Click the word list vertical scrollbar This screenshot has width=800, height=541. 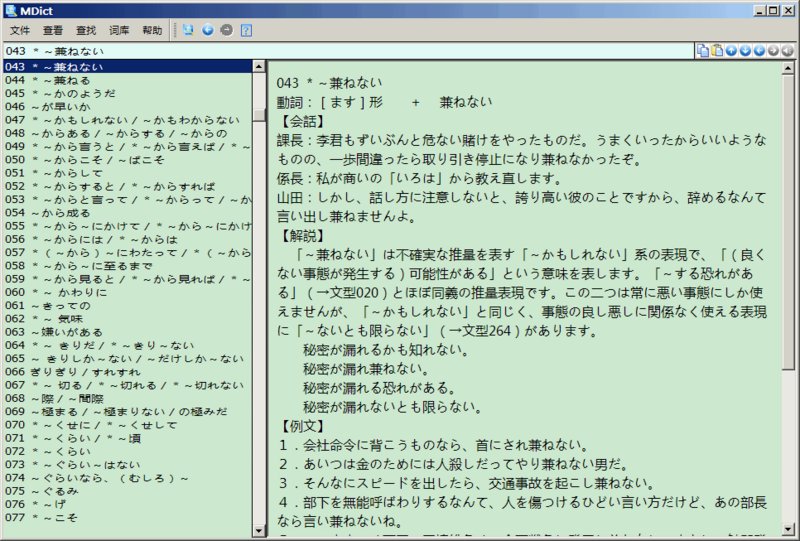point(259,300)
